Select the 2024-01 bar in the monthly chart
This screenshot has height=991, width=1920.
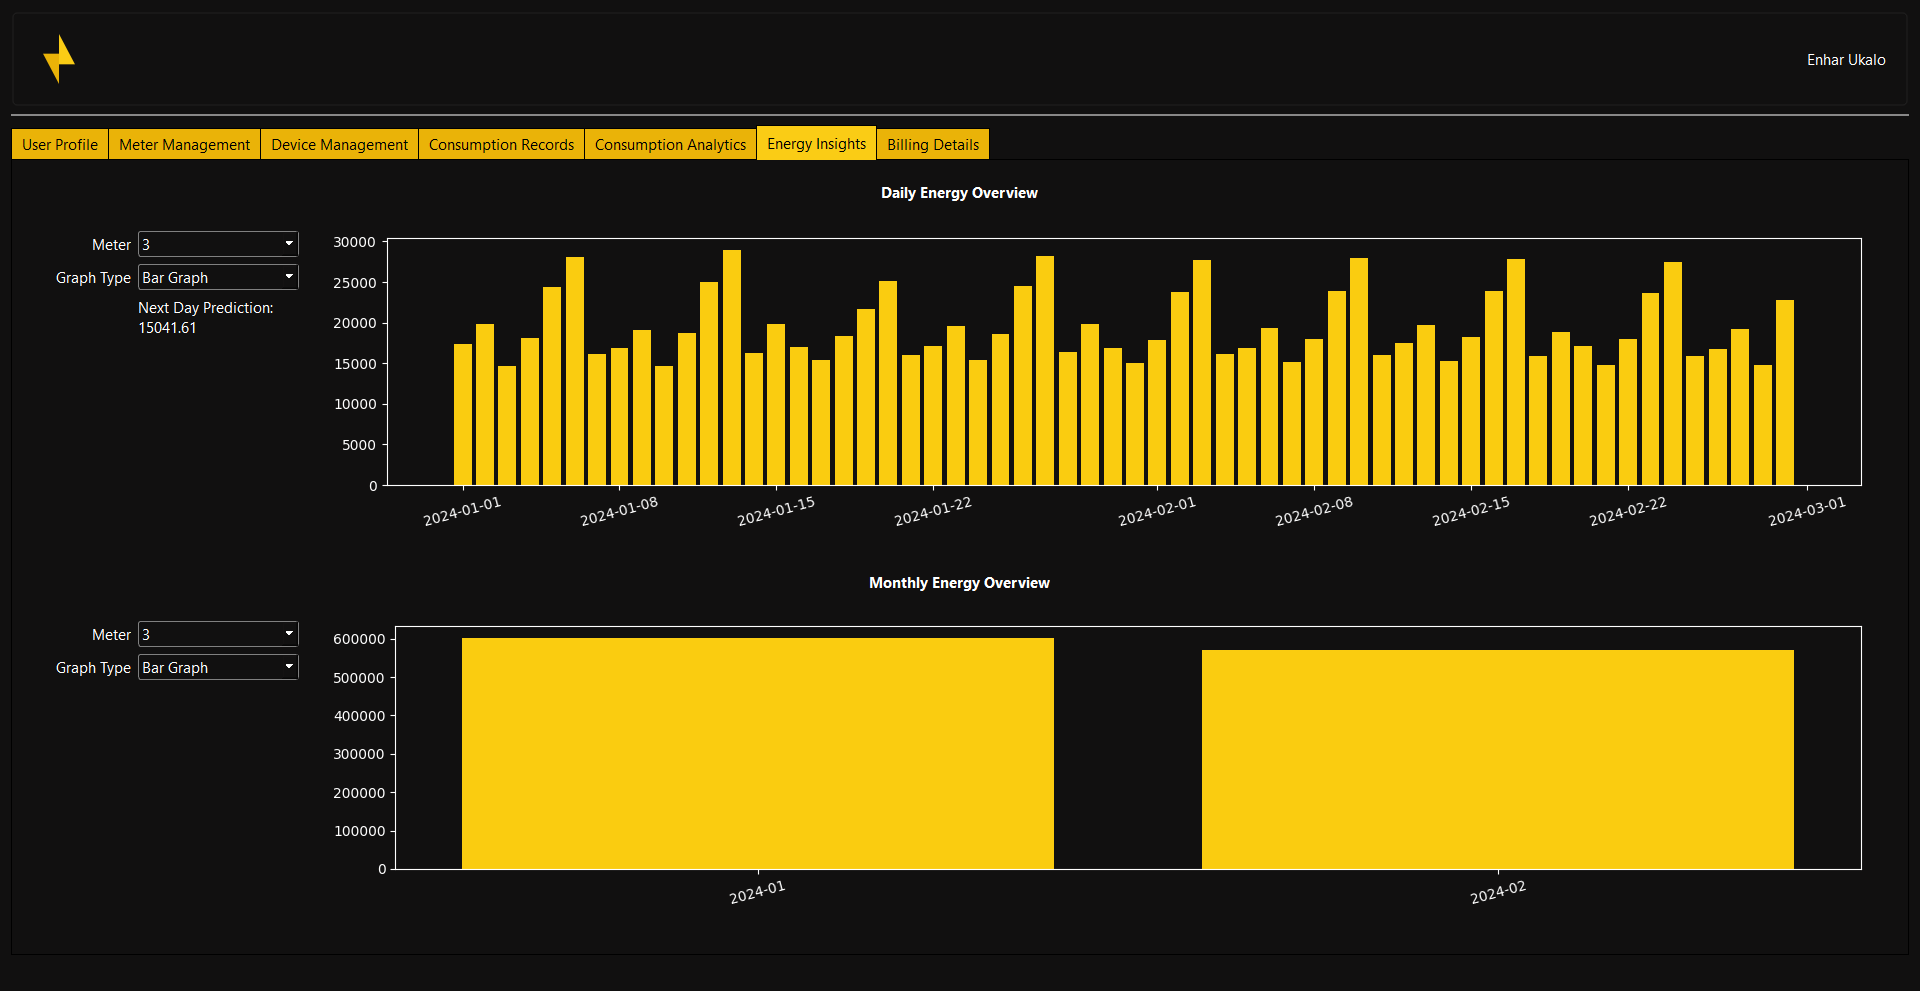click(757, 753)
